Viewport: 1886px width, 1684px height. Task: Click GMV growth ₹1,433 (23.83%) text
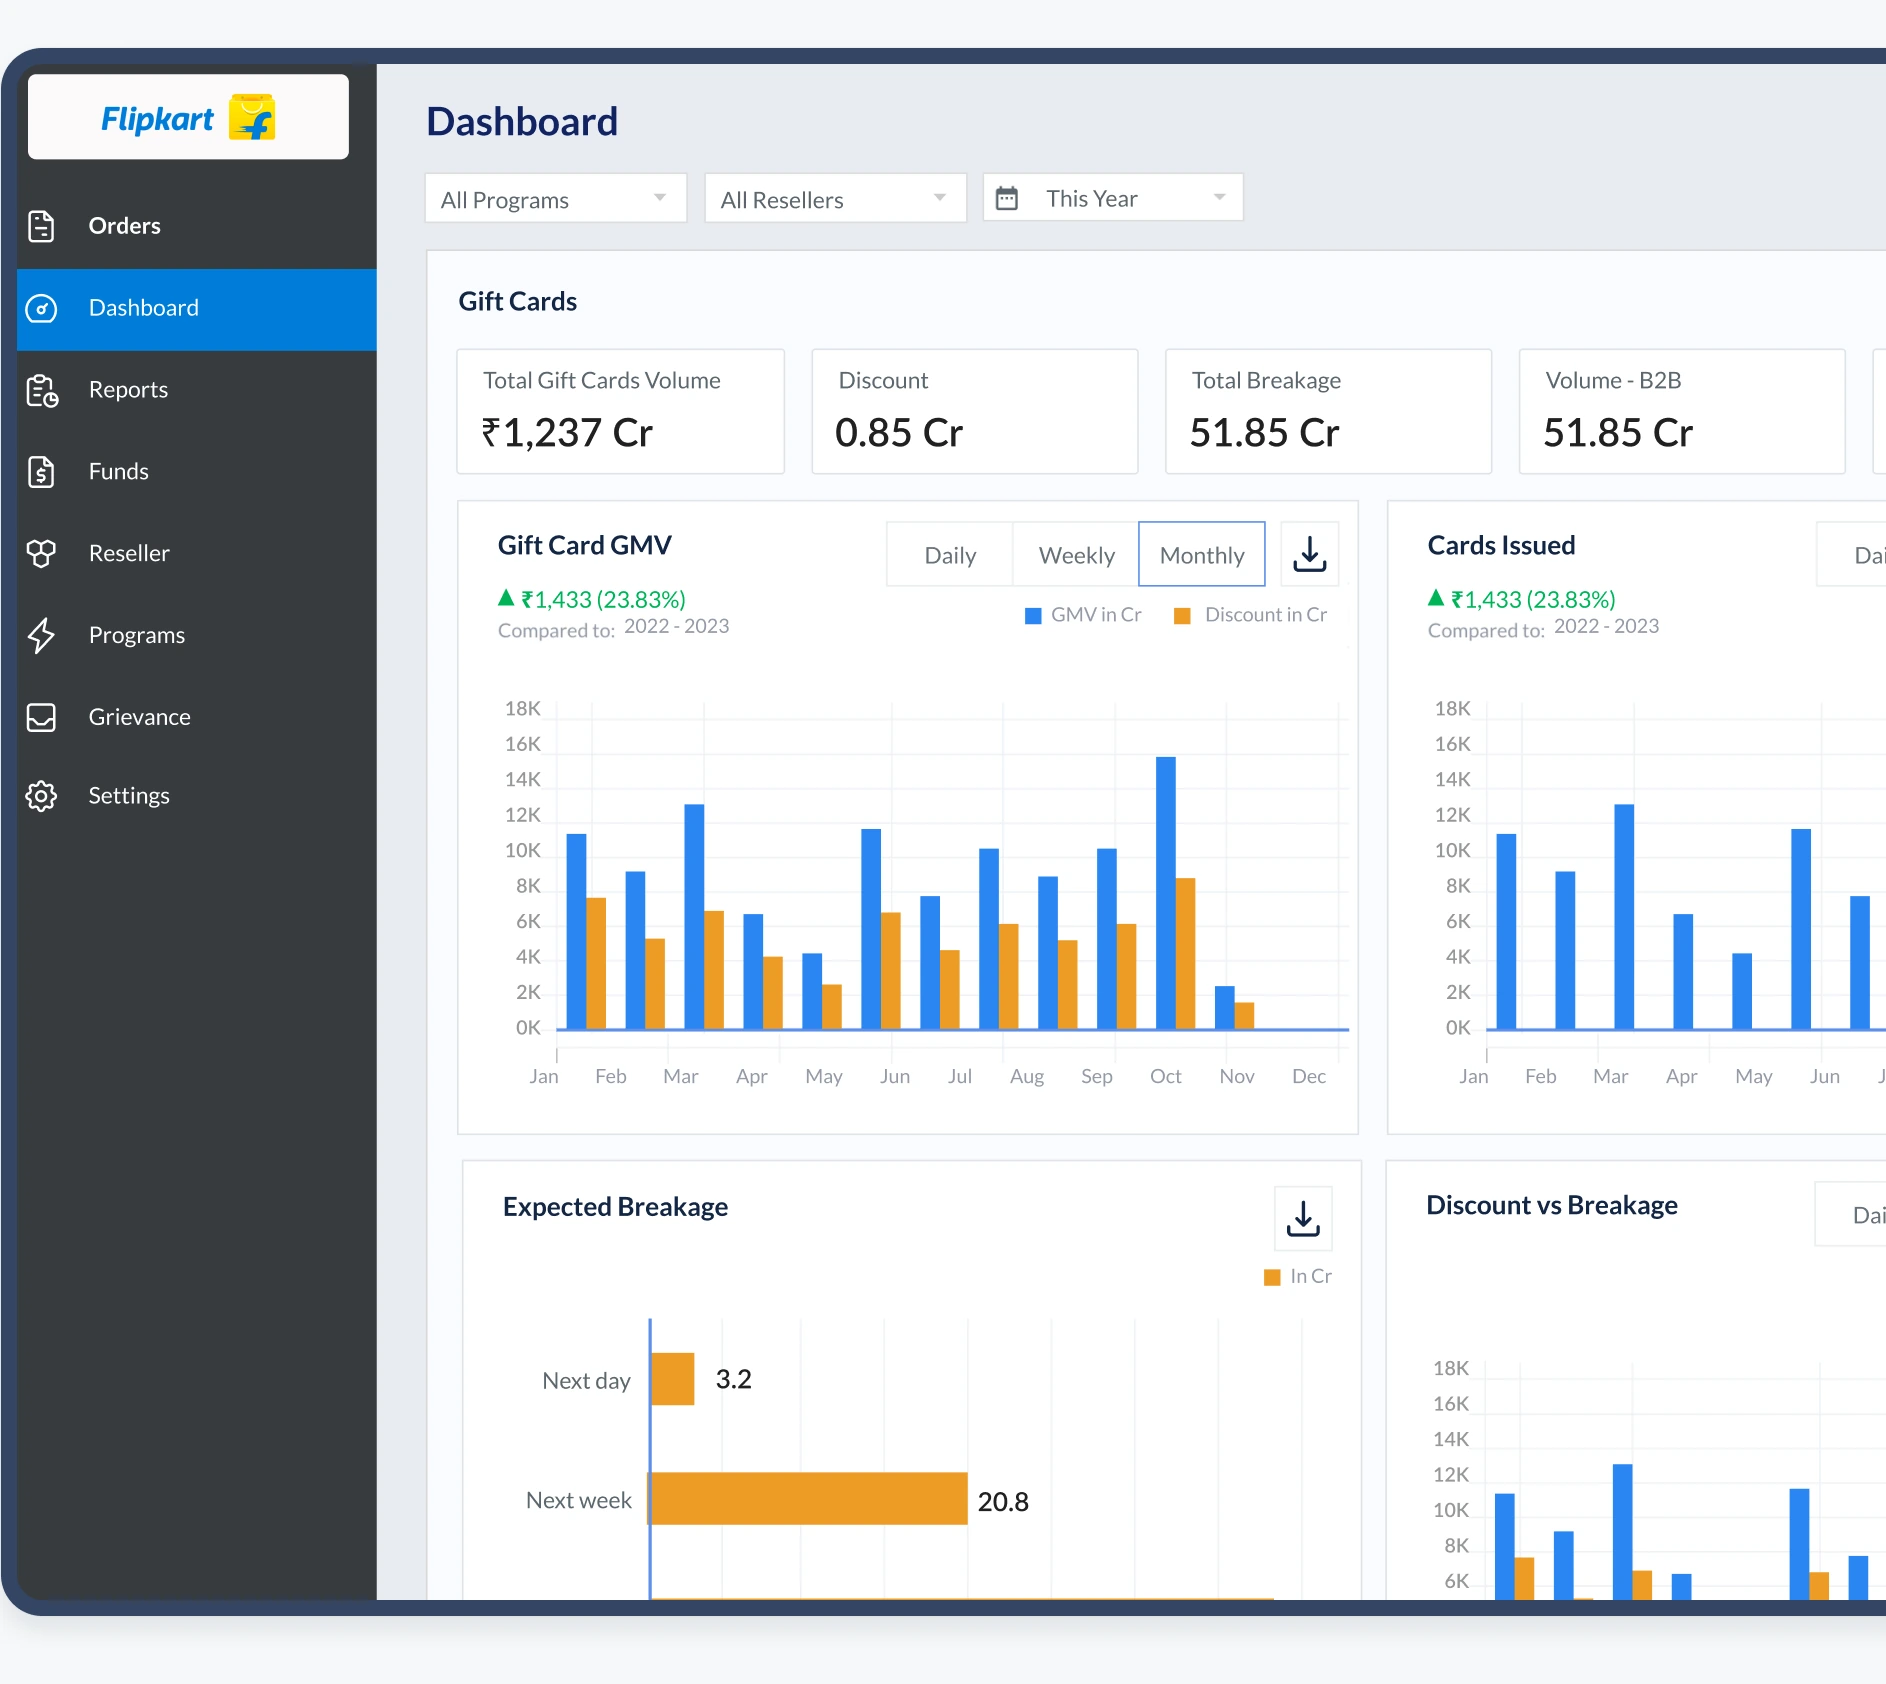603,599
